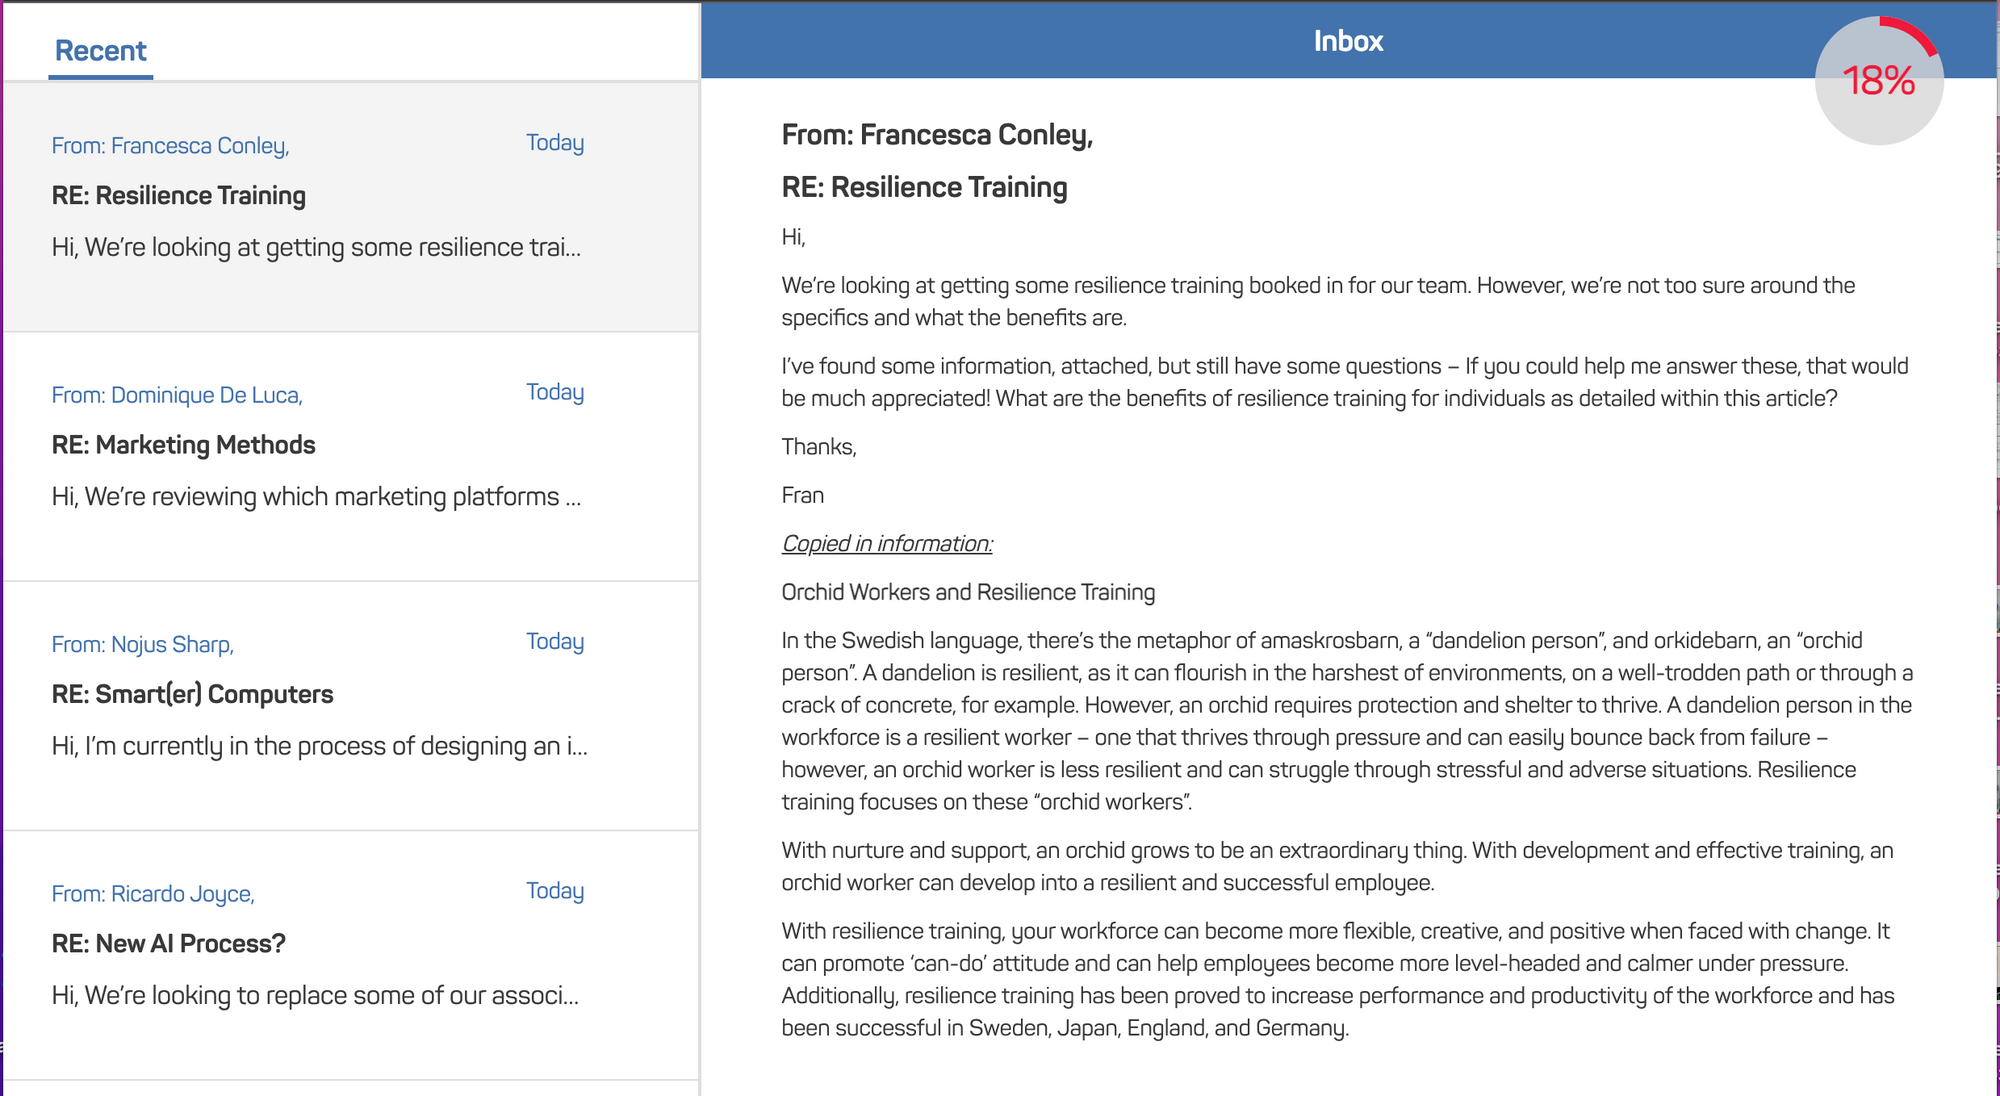2000x1096 pixels.
Task: Click sender name 'From: Nojus Sharp,'
Action: click(x=143, y=644)
